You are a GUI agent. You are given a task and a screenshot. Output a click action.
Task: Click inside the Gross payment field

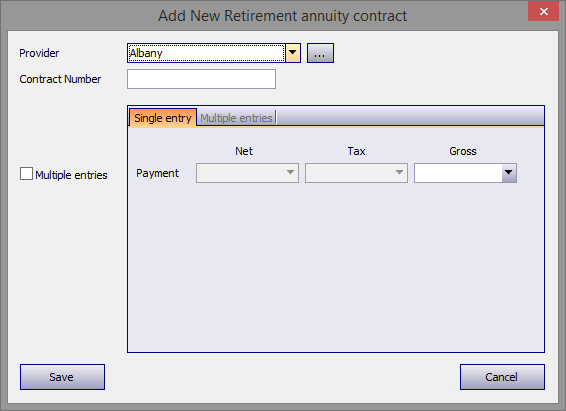point(458,173)
